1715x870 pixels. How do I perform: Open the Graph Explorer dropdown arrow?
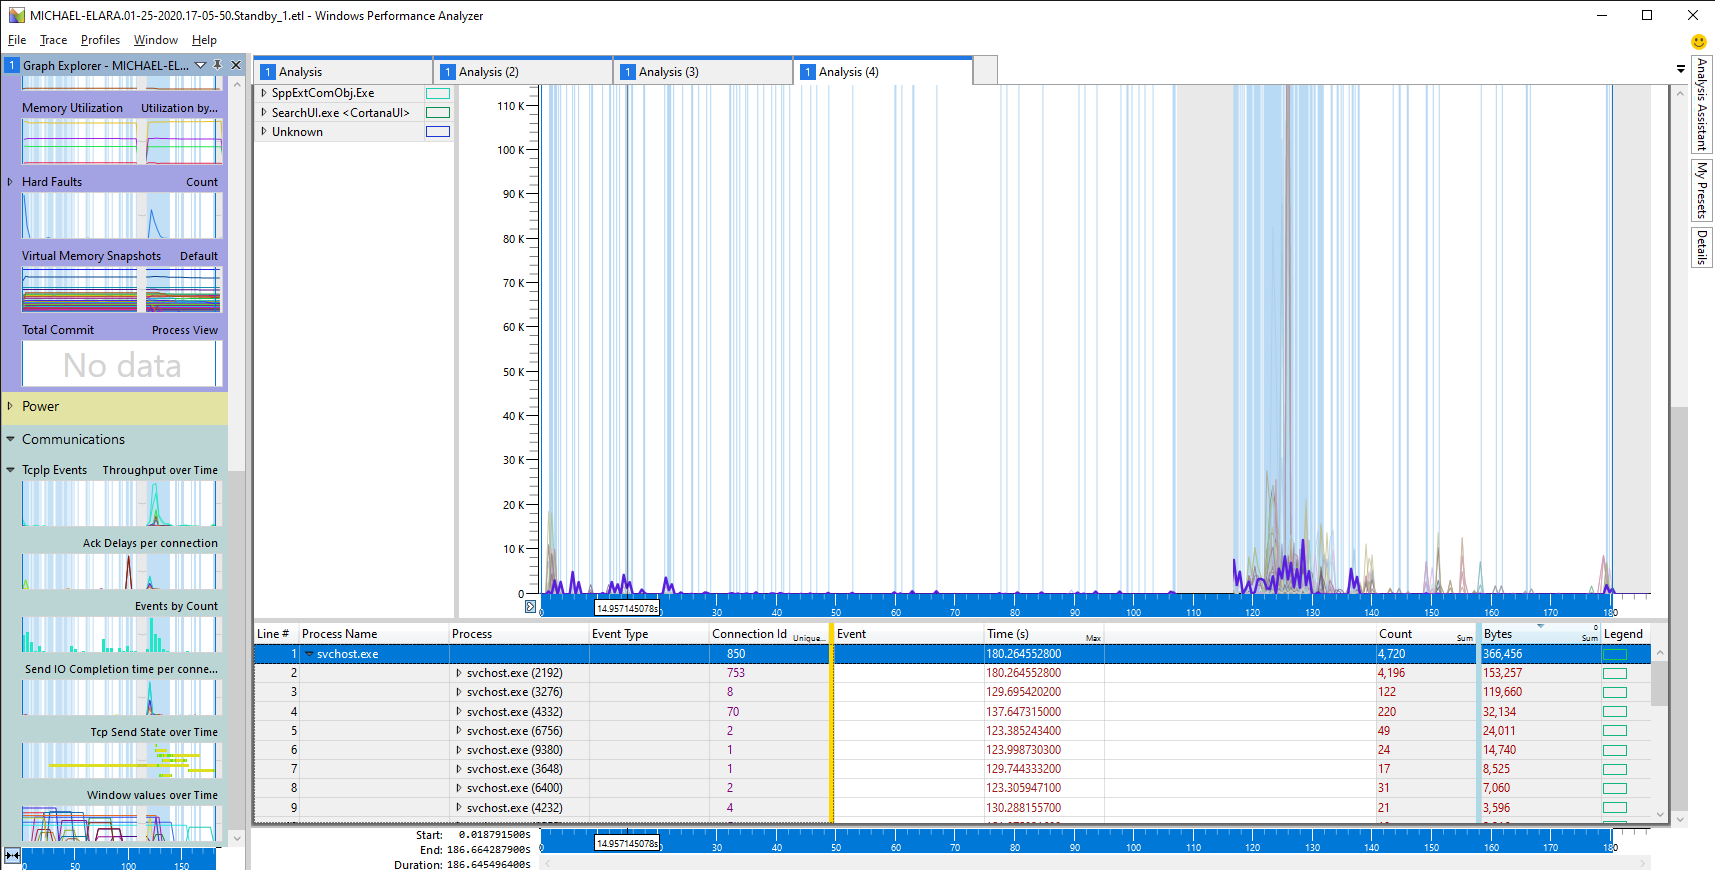pos(200,65)
